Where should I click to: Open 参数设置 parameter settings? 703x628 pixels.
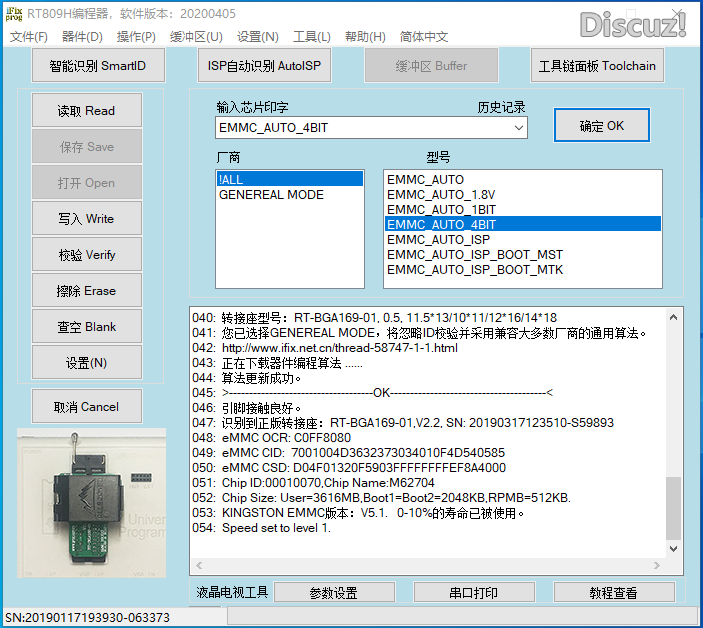point(333,593)
